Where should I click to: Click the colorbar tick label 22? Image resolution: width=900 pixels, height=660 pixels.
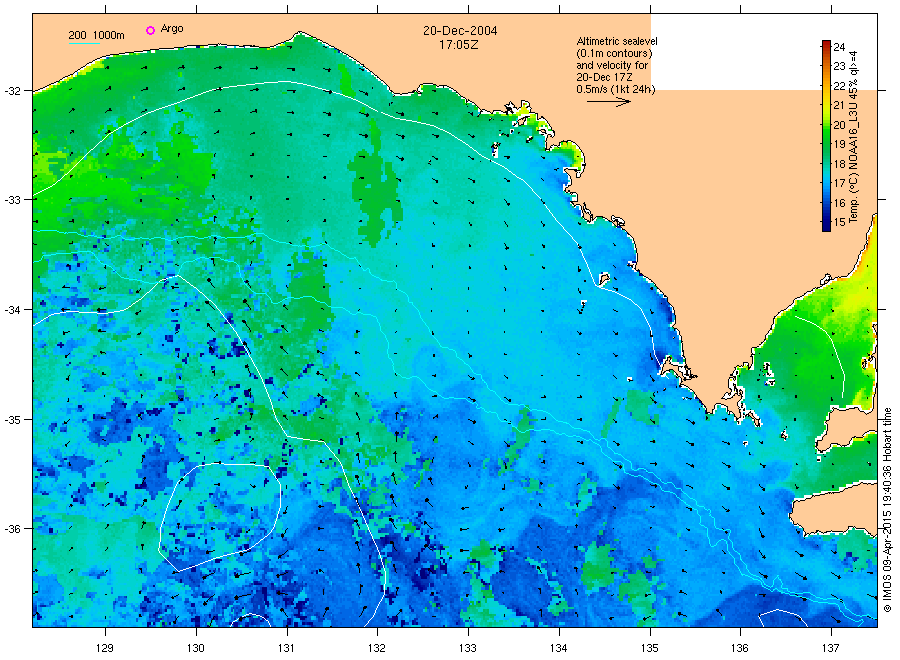click(x=839, y=86)
